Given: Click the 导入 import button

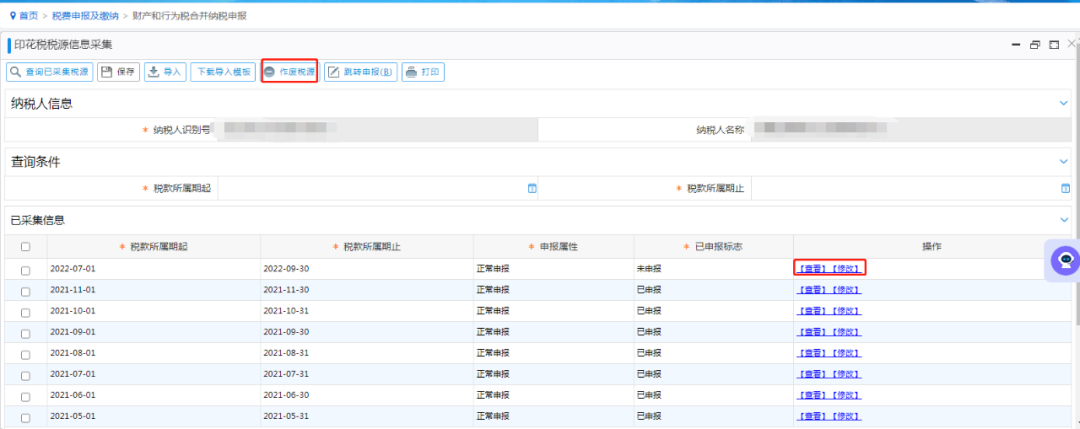Looking at the screenshot, I should coord(165,72).
